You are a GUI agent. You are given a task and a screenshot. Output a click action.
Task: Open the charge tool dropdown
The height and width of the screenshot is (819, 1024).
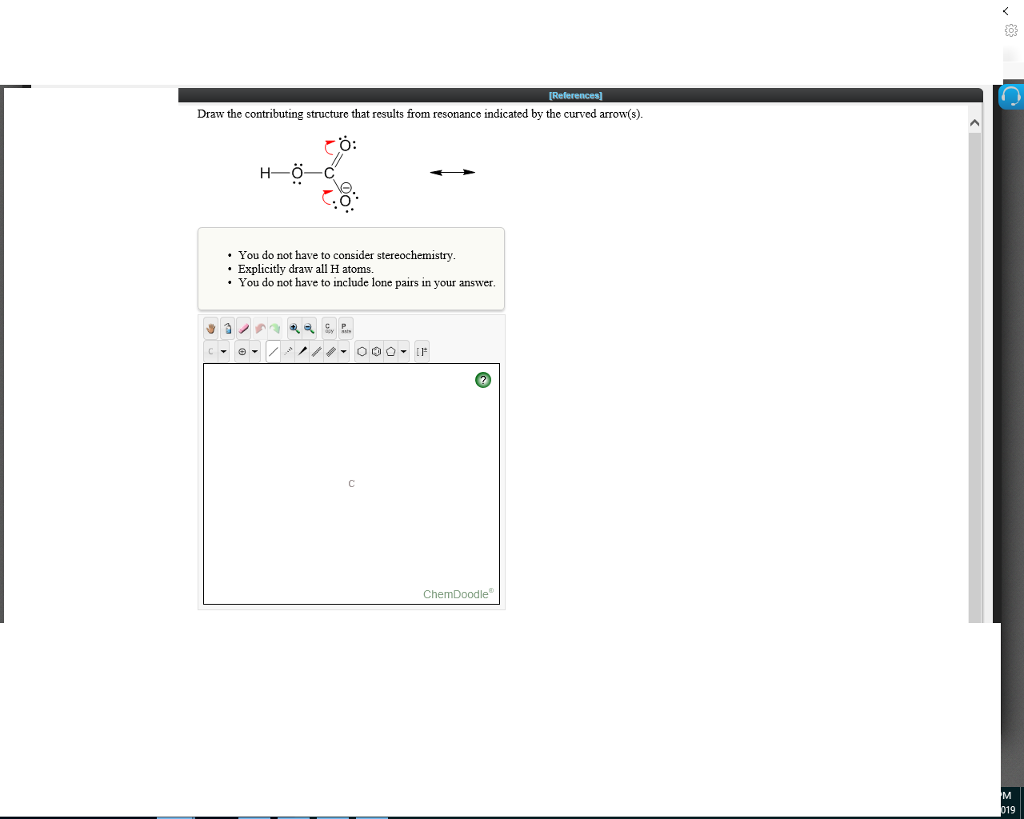click(x=254, y=350)
